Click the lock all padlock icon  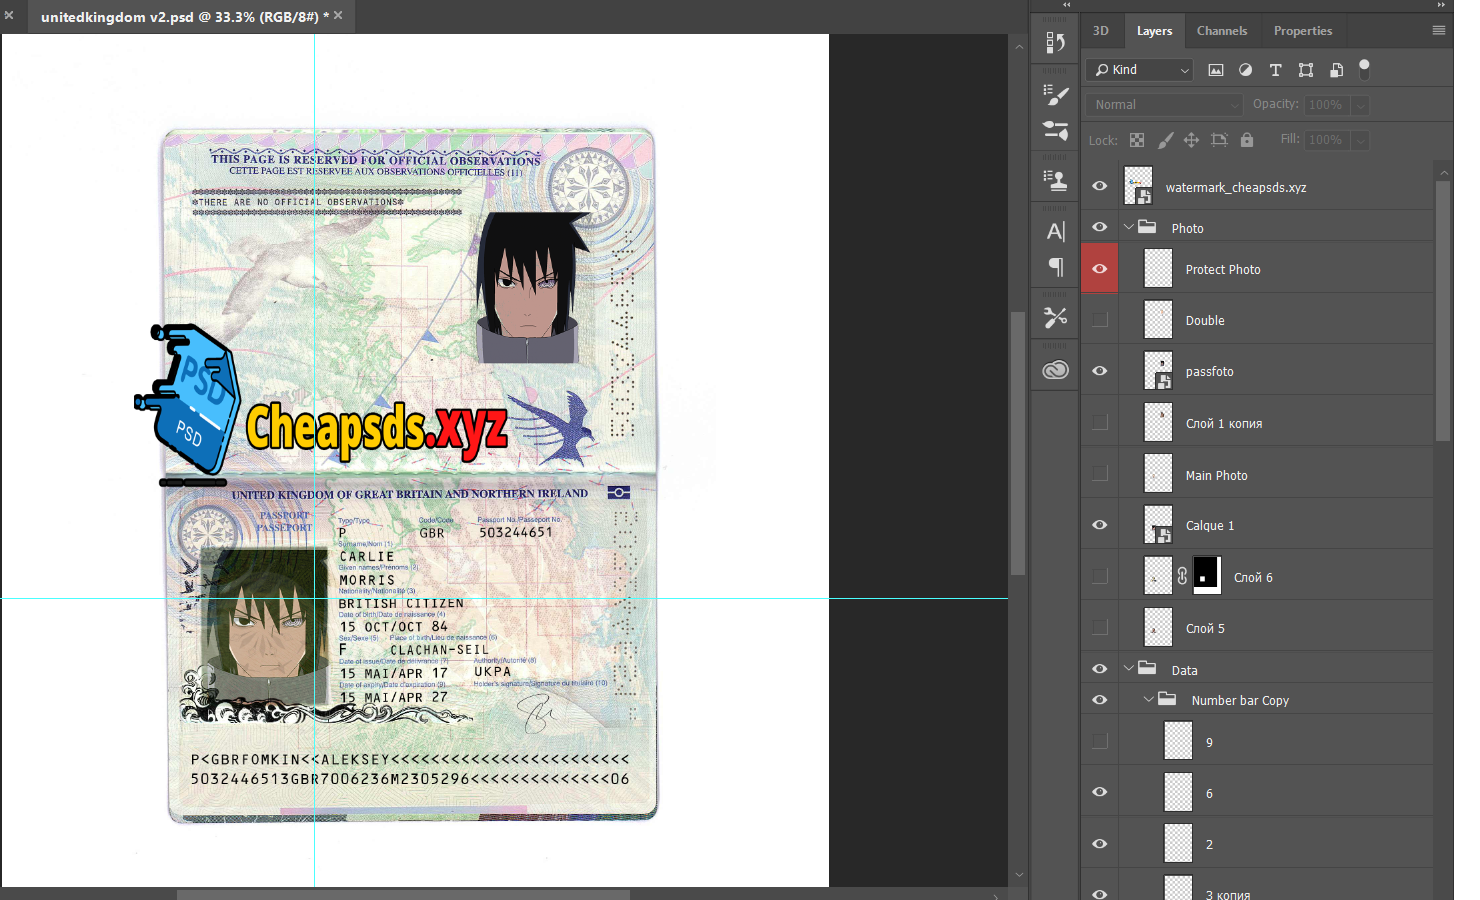[1247, 140]
